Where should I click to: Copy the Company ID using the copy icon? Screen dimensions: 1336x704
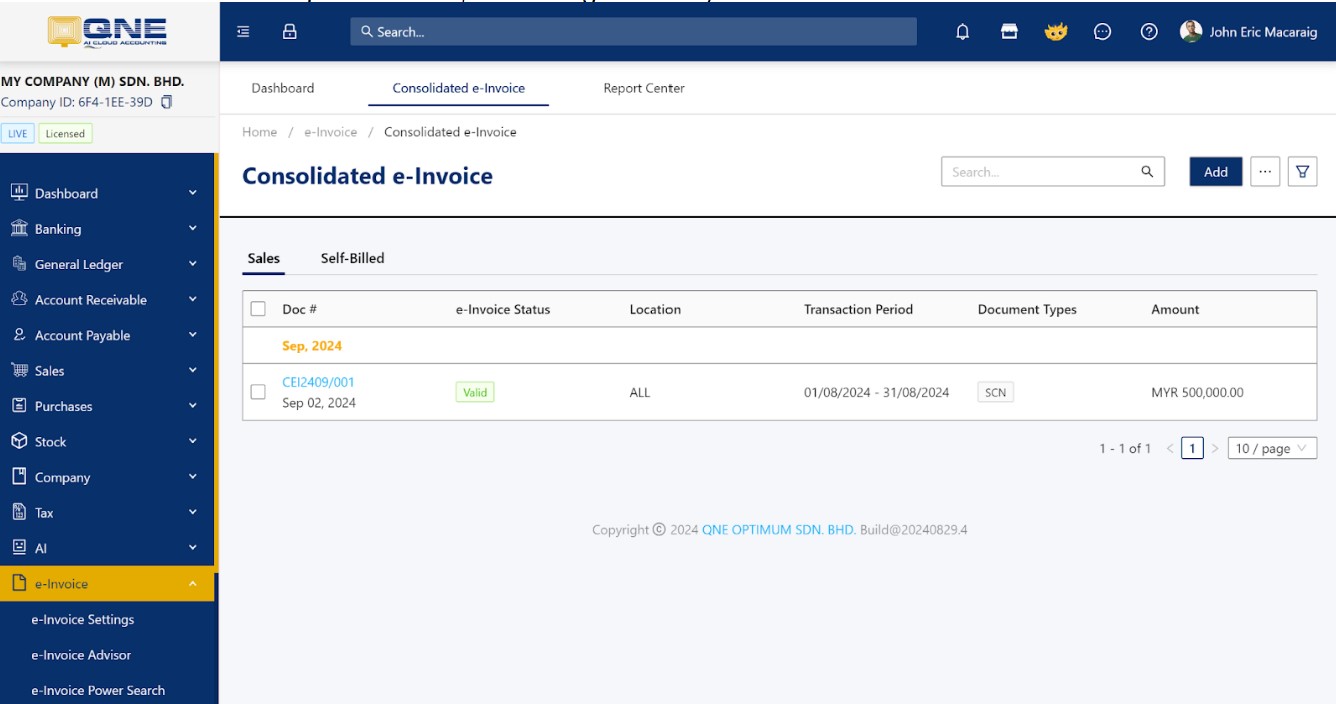click(x=166, y=101)
